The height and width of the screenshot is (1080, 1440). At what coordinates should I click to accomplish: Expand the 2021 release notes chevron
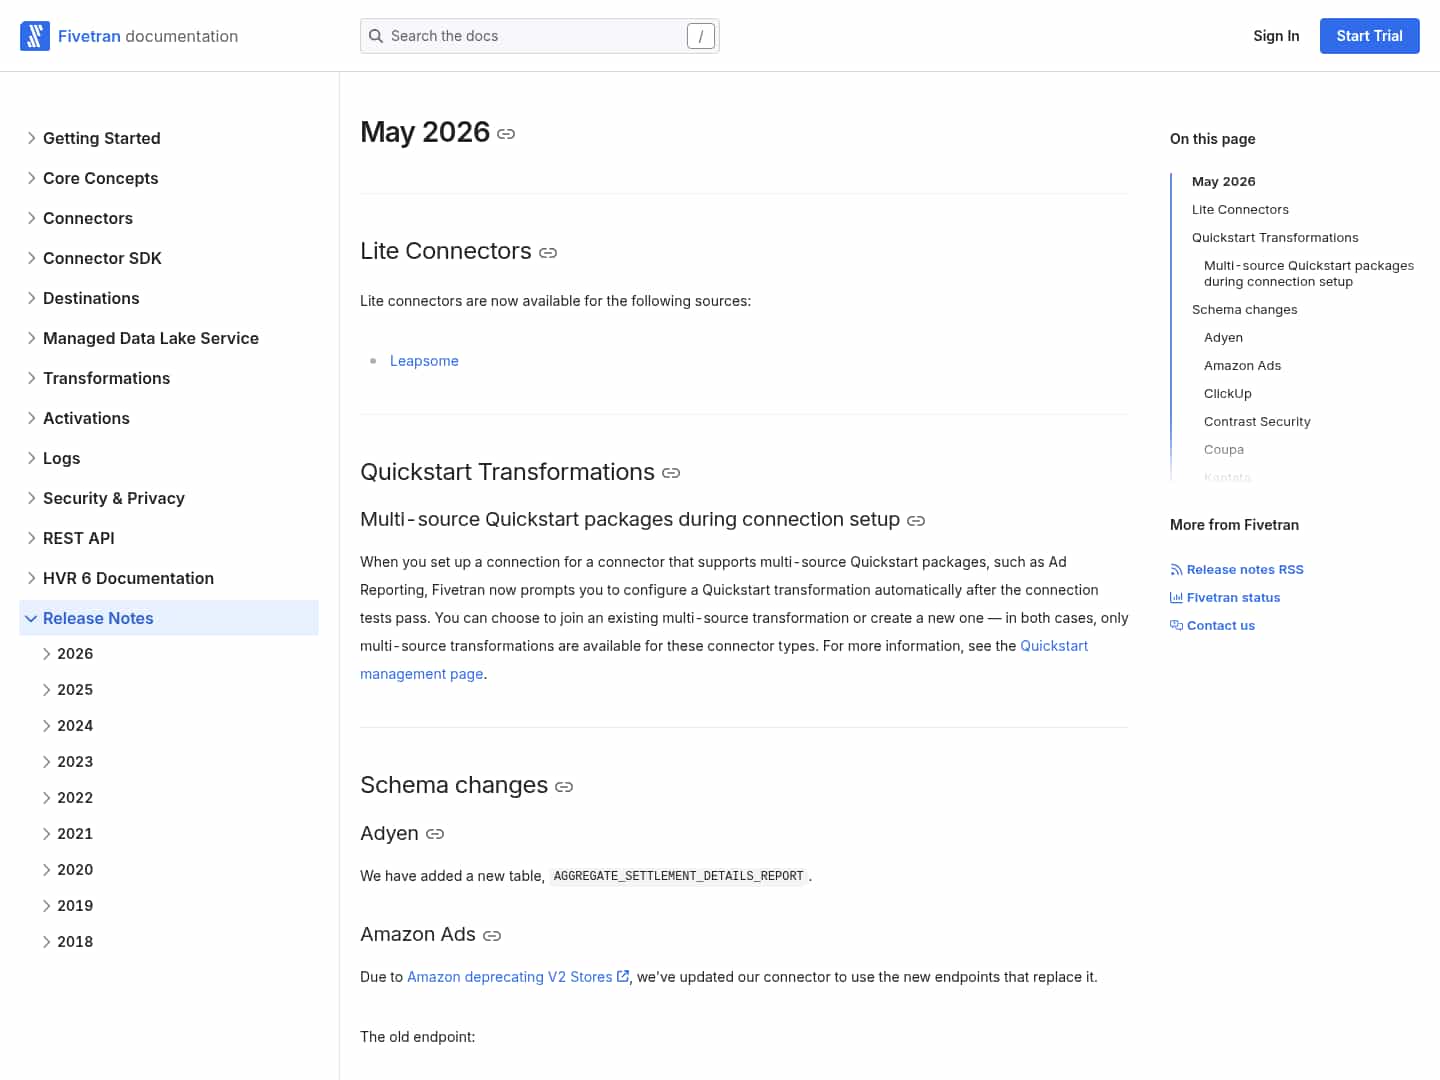pos(46,834)
